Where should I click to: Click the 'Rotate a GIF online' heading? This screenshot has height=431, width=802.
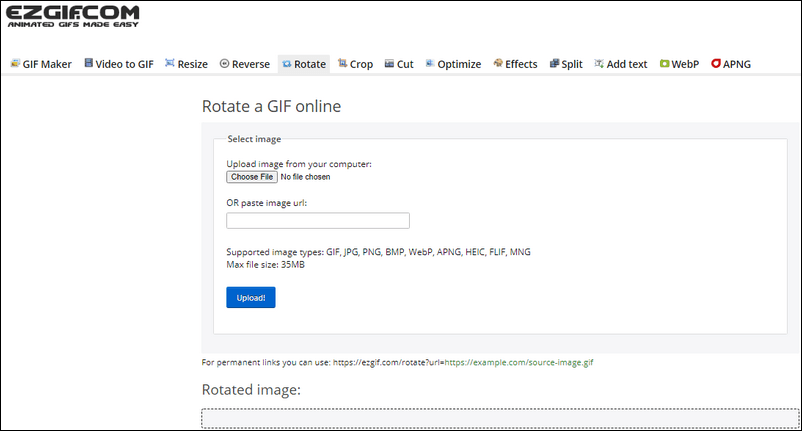coord(272,106)
